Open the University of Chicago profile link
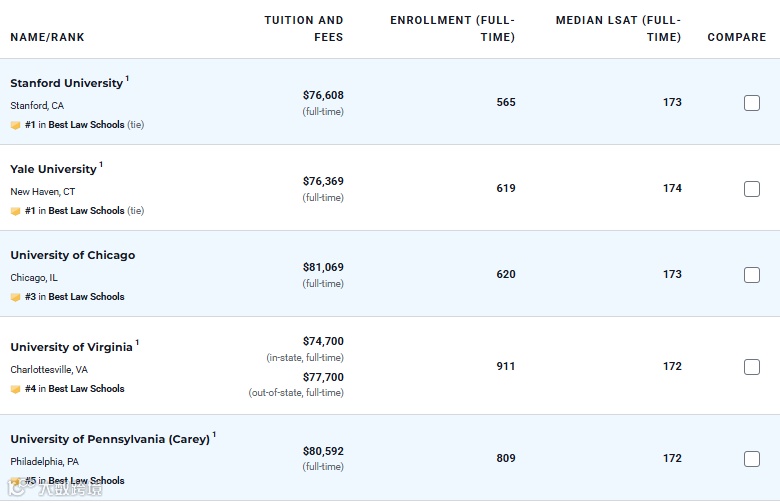The height and width of the screenshot is (503, 780). 72,255
